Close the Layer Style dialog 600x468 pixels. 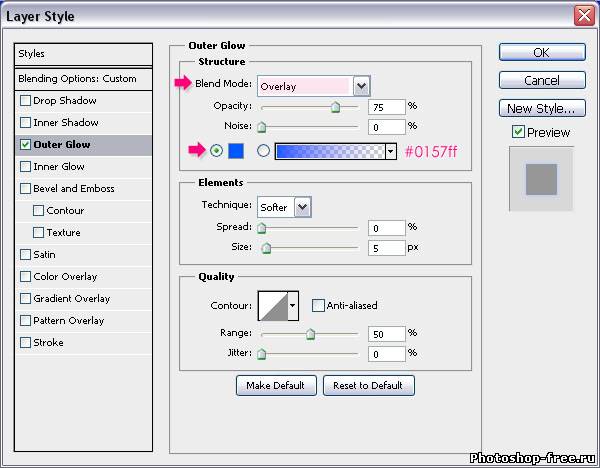tap(583, 16)
